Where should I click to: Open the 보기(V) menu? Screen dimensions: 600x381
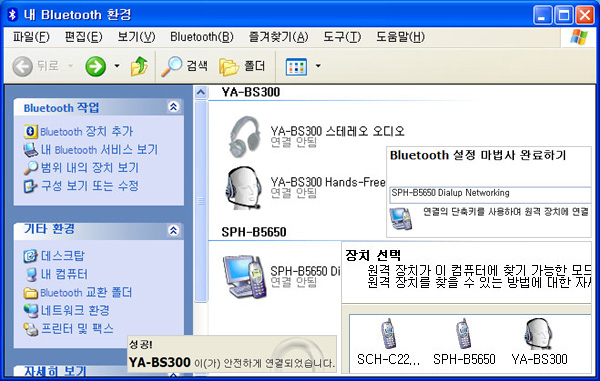[136, 37]
